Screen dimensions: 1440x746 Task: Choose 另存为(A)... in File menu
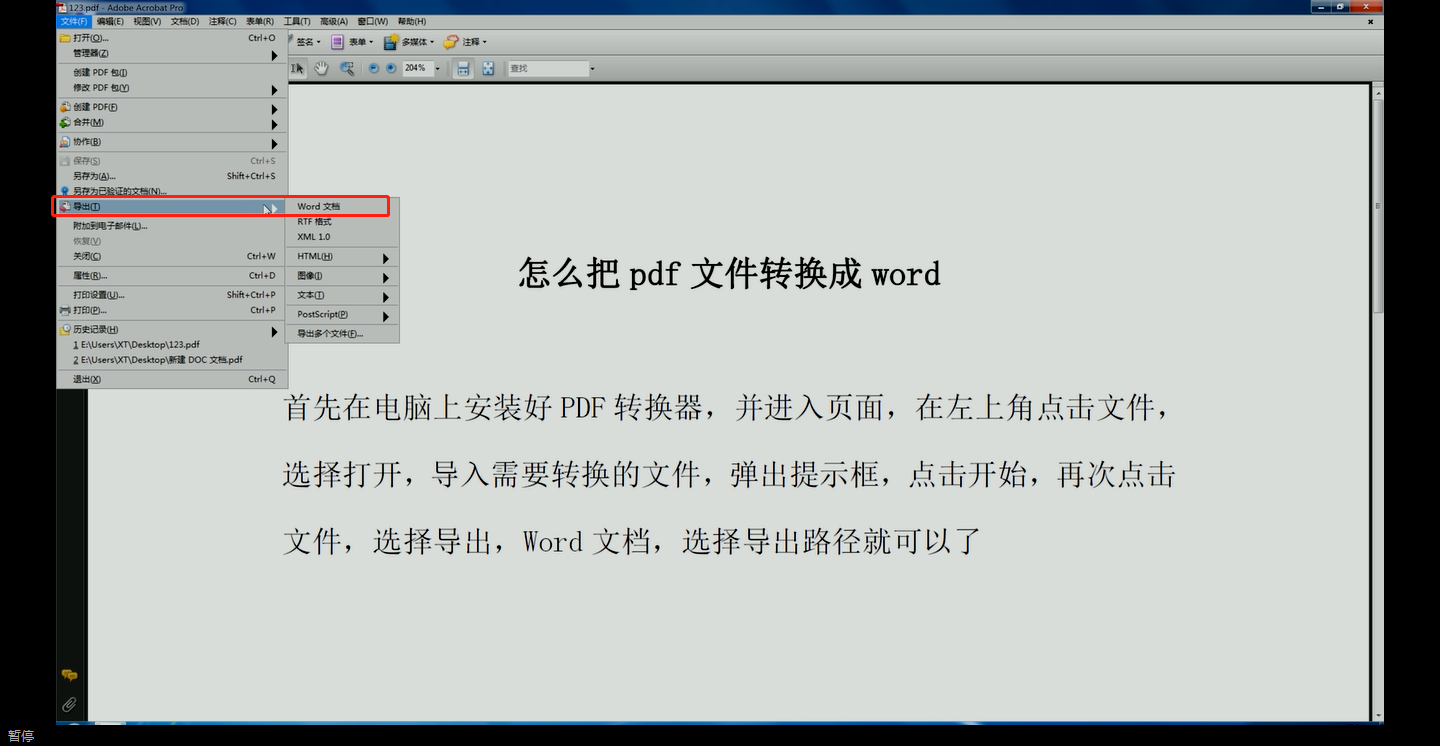point(172,176)
